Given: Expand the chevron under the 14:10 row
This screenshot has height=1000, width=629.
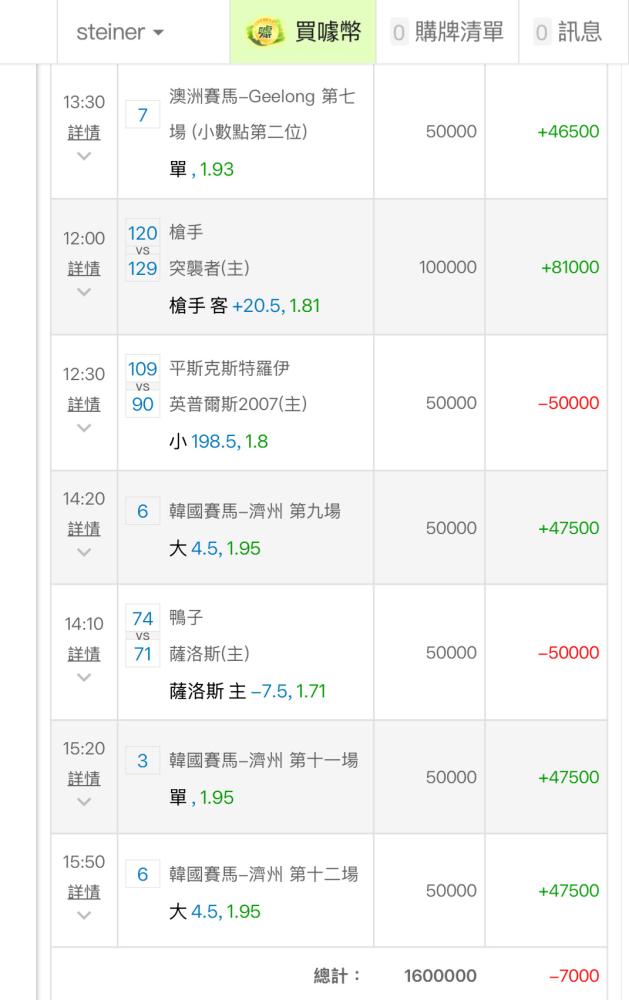Looking at the screenshot, I should [x=84, y=677].
